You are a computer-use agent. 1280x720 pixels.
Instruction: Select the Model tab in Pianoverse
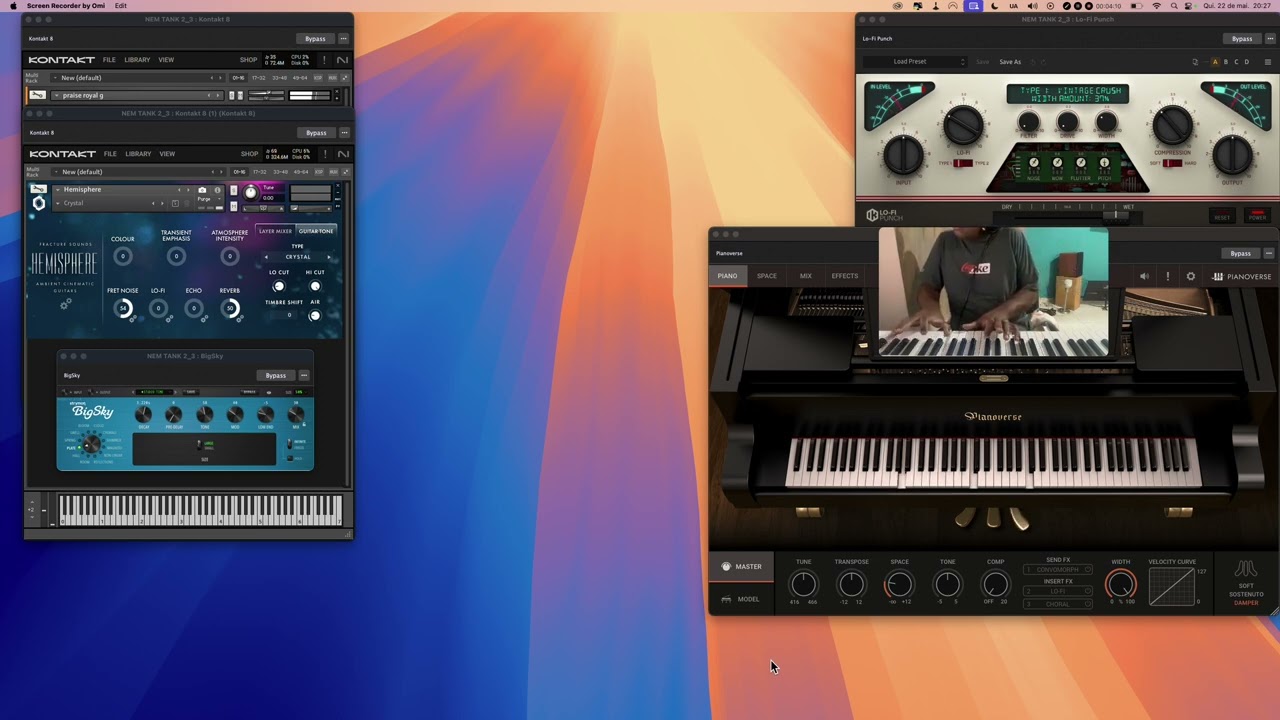(741, 599)
